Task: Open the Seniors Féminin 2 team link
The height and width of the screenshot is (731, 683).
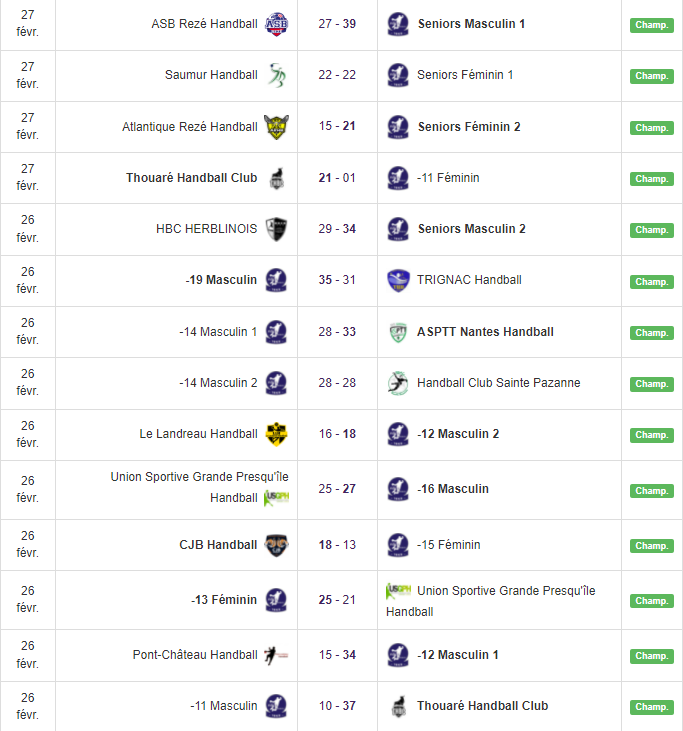Action: [469, 127]
